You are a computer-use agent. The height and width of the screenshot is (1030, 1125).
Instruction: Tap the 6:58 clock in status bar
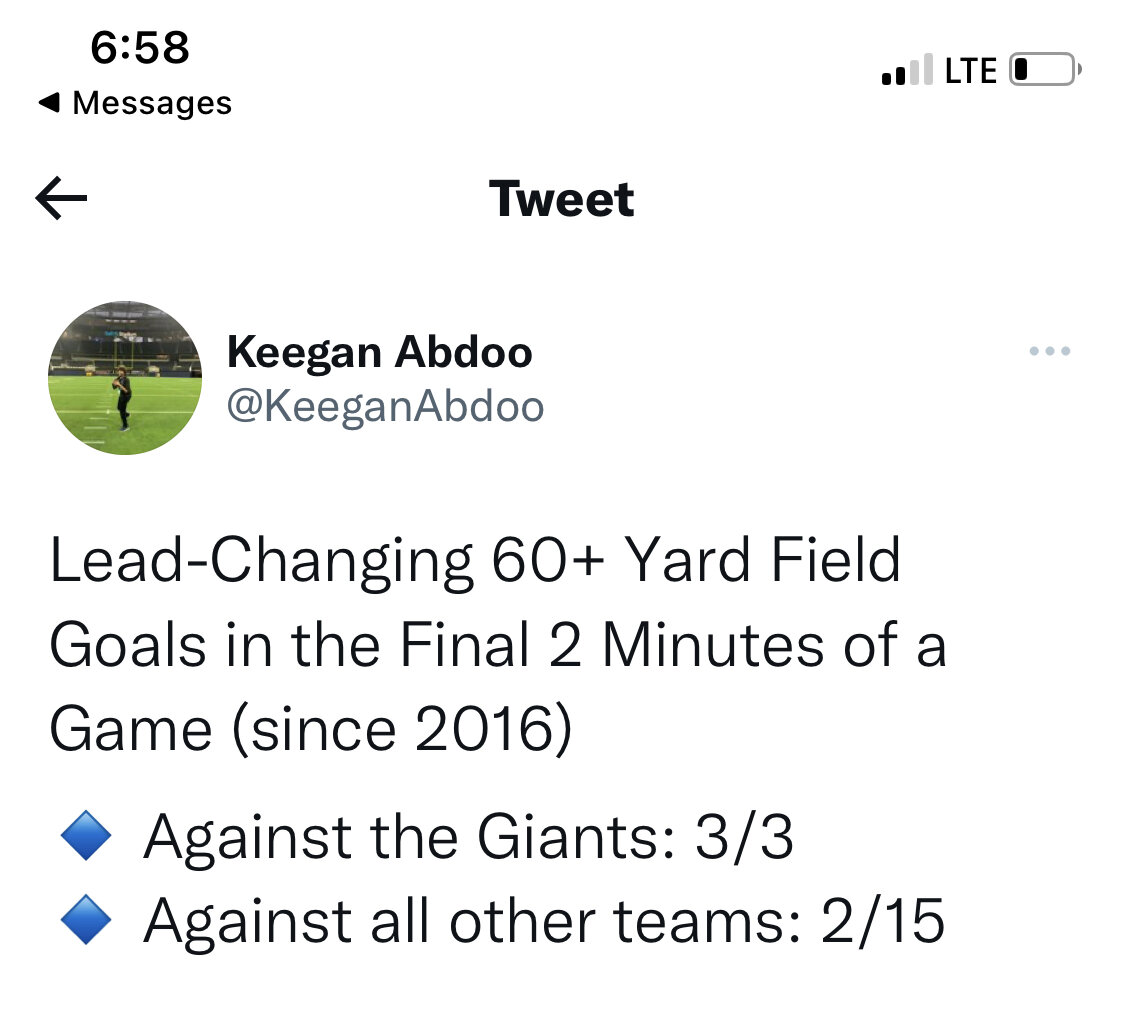click(140, 48)
